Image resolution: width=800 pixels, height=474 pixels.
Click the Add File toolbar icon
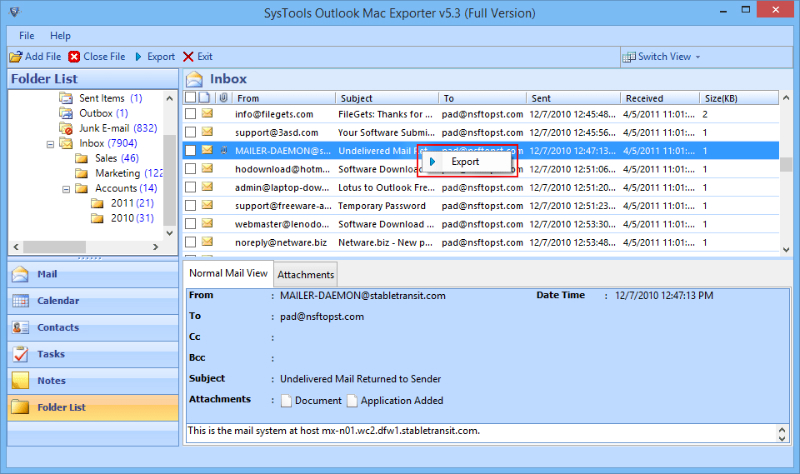point(16,57)
